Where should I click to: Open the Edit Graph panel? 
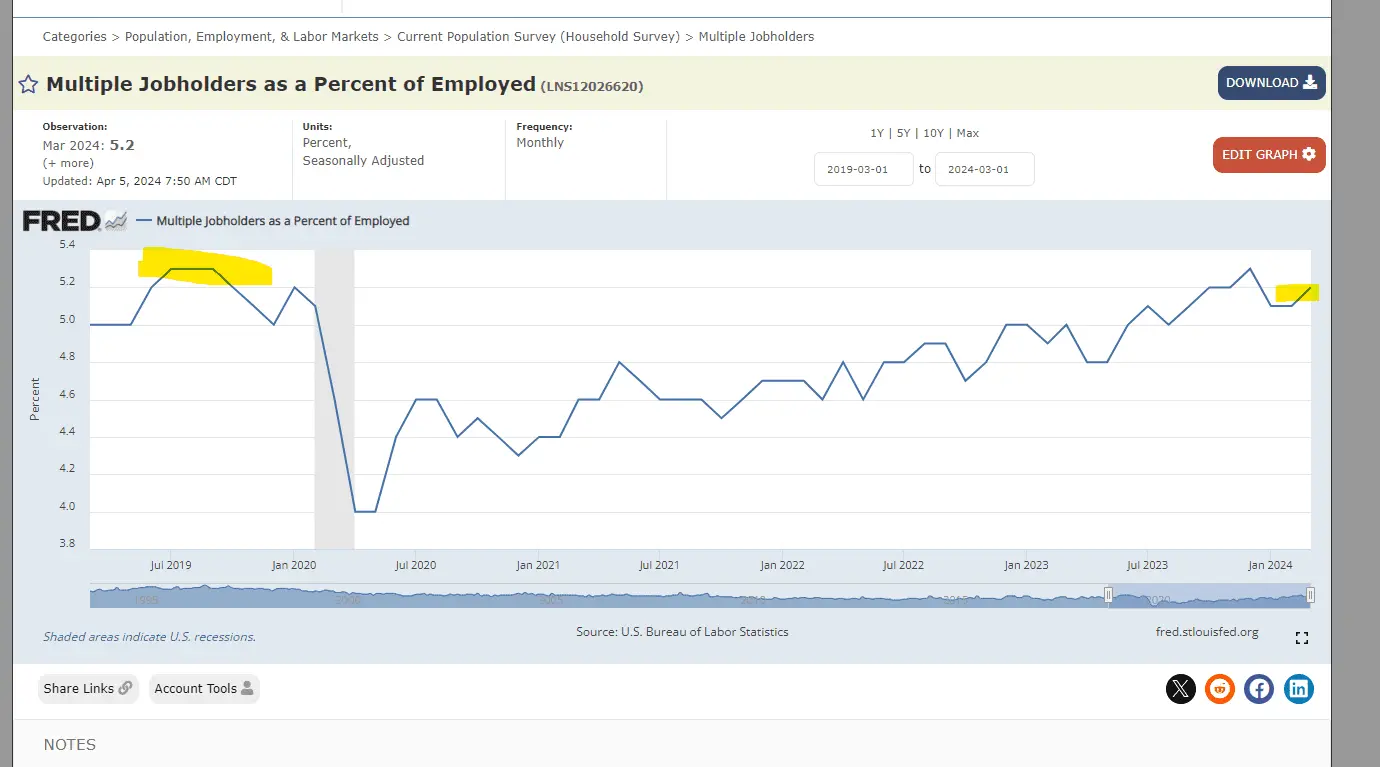tap(1269, 155)
